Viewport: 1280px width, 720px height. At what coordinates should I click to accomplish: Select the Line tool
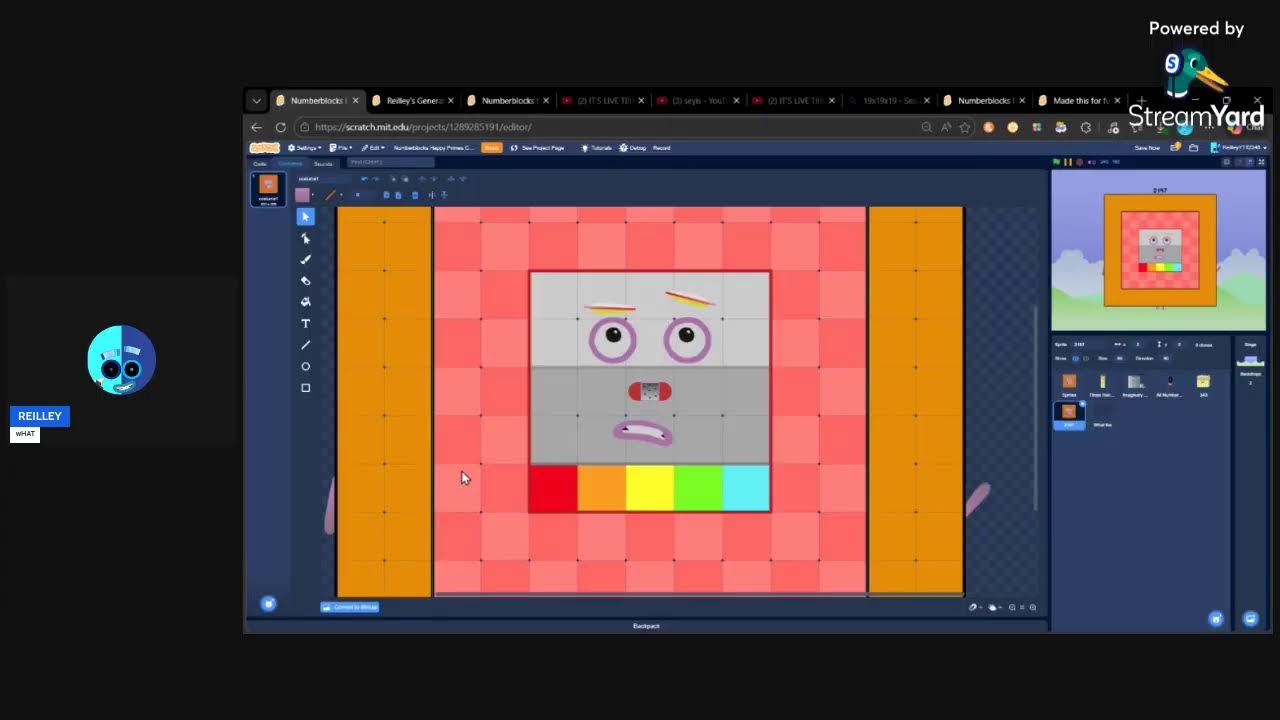click(306, 345)
